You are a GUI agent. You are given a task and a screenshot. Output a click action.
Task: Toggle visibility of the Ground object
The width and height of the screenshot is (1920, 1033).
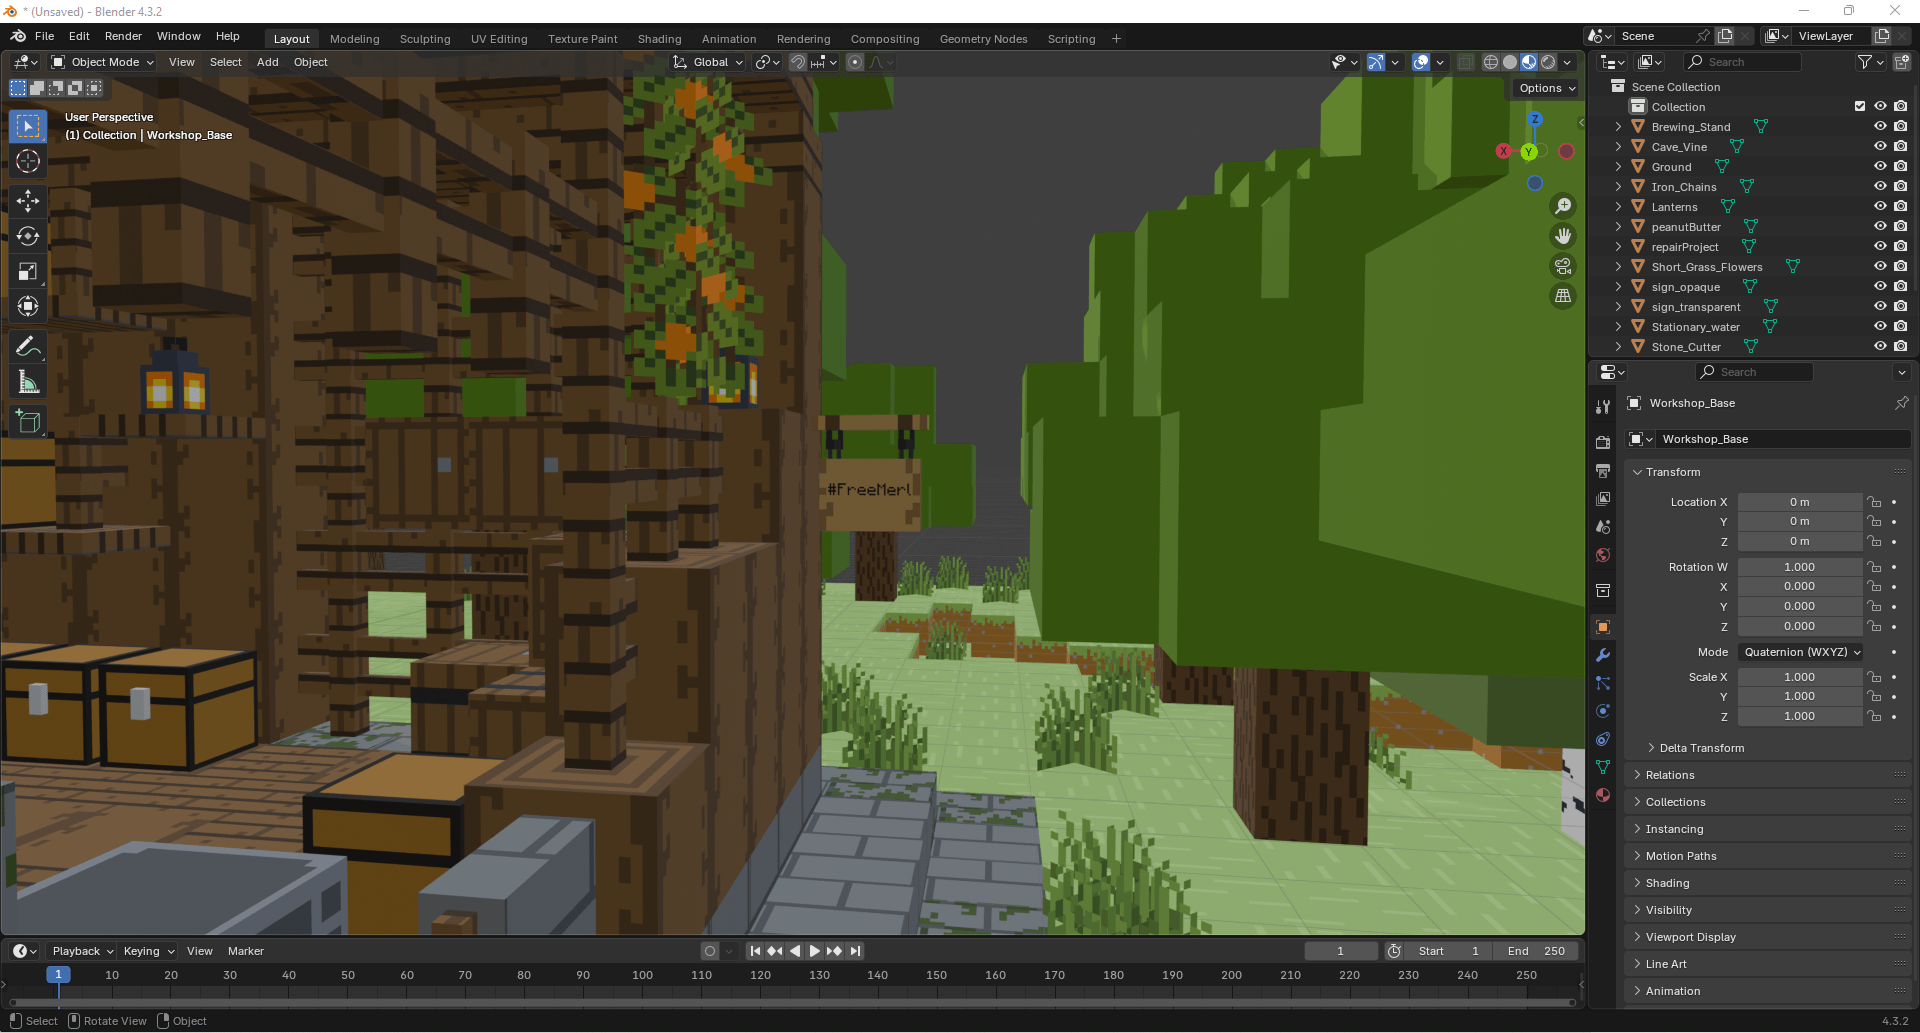pos(1880,167)
